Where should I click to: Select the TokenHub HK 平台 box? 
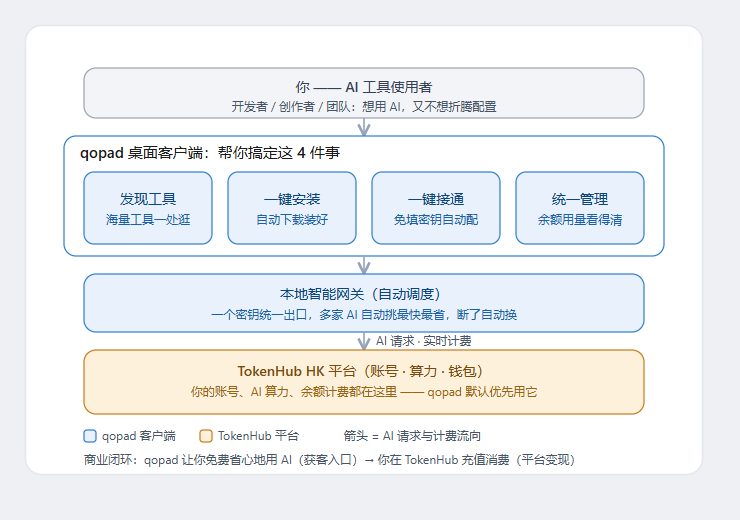click(x=364, y=382)
